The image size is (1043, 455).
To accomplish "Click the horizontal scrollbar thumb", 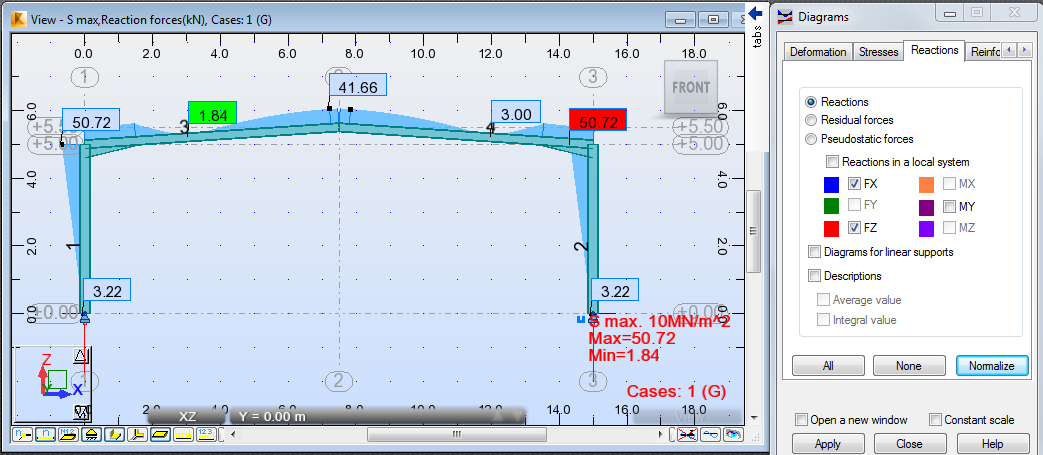I will [456, 434].
